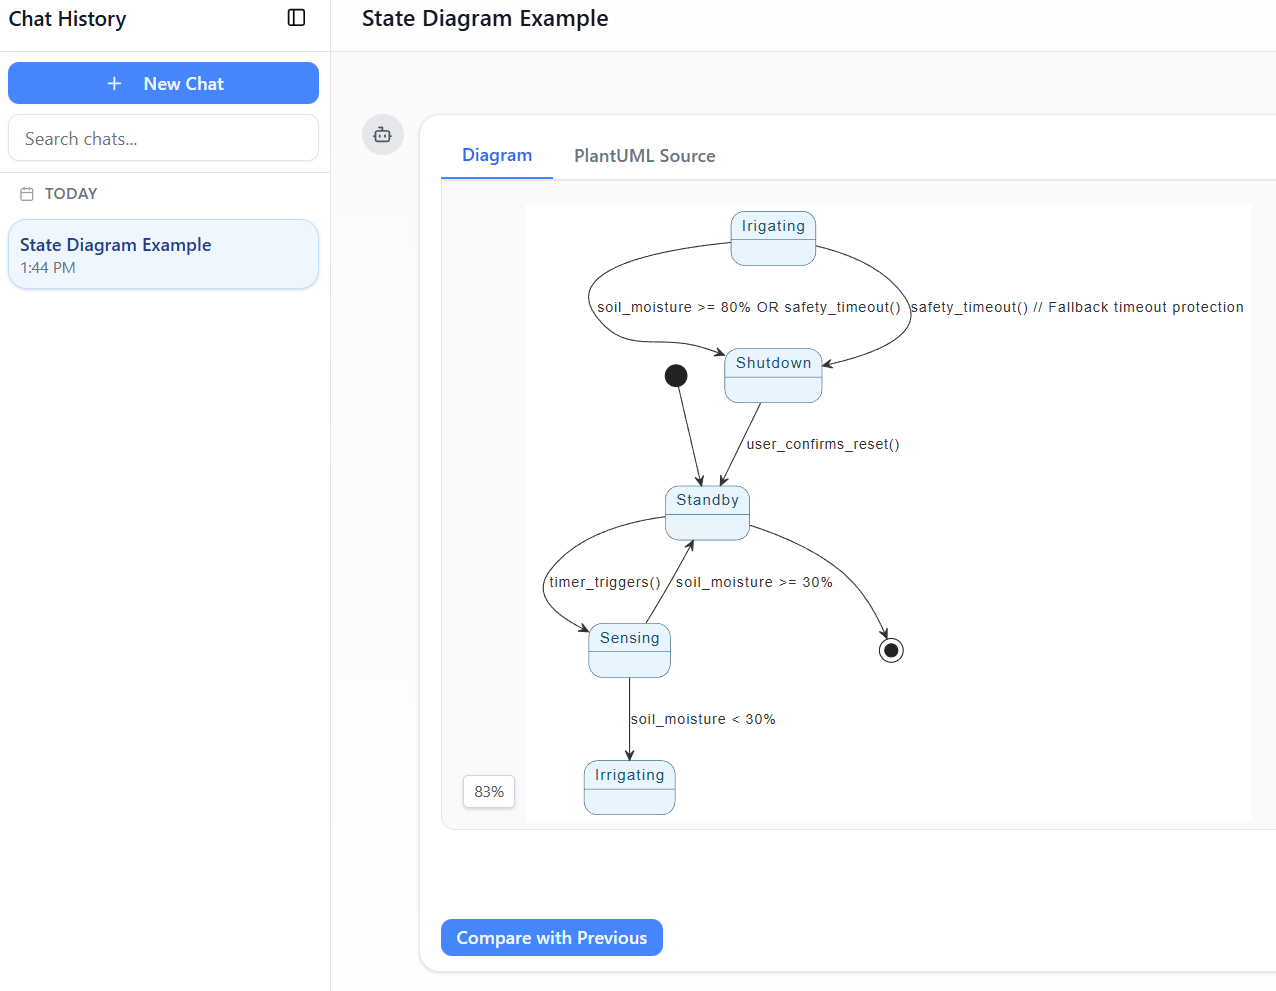Focus the Search chats input field
Image resolution: width=1276 pixels, height=991 pixels.
tap(163, 139)
